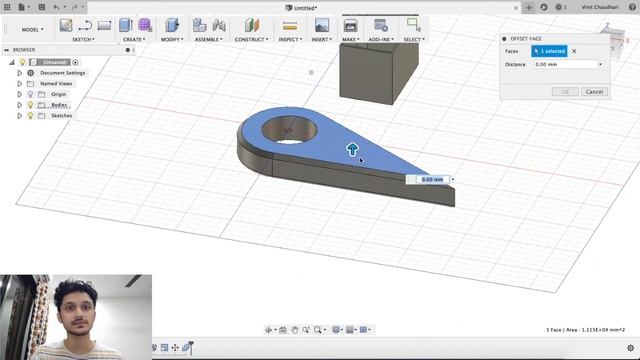Toggle visibility bulb for Bodies
This screenshot has width=640, height=360.
pos(30,105)
